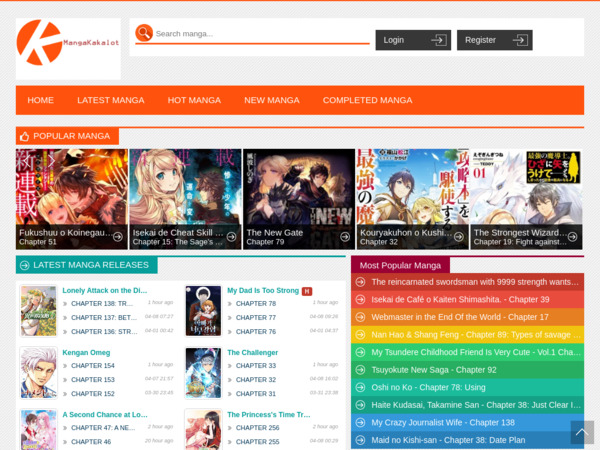The height and width of the screenshot is (450, 600).
Task: Click arrow icon beside reincarnated swordsman entry
Action: pos(360,282)
